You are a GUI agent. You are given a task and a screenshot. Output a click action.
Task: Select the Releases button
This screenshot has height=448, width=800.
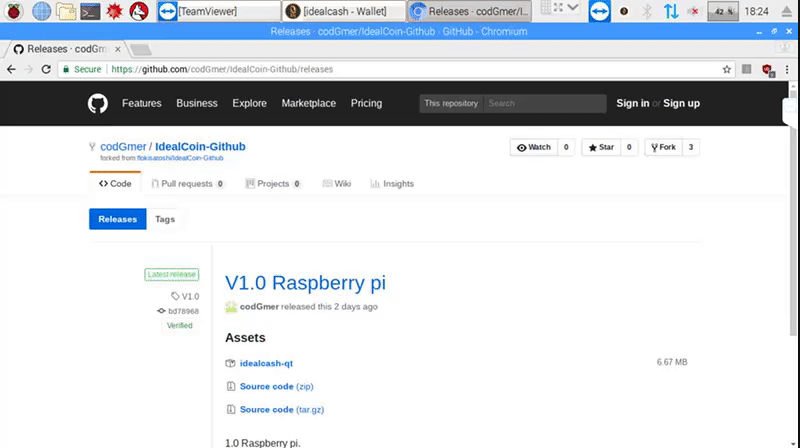coord(117,219)
